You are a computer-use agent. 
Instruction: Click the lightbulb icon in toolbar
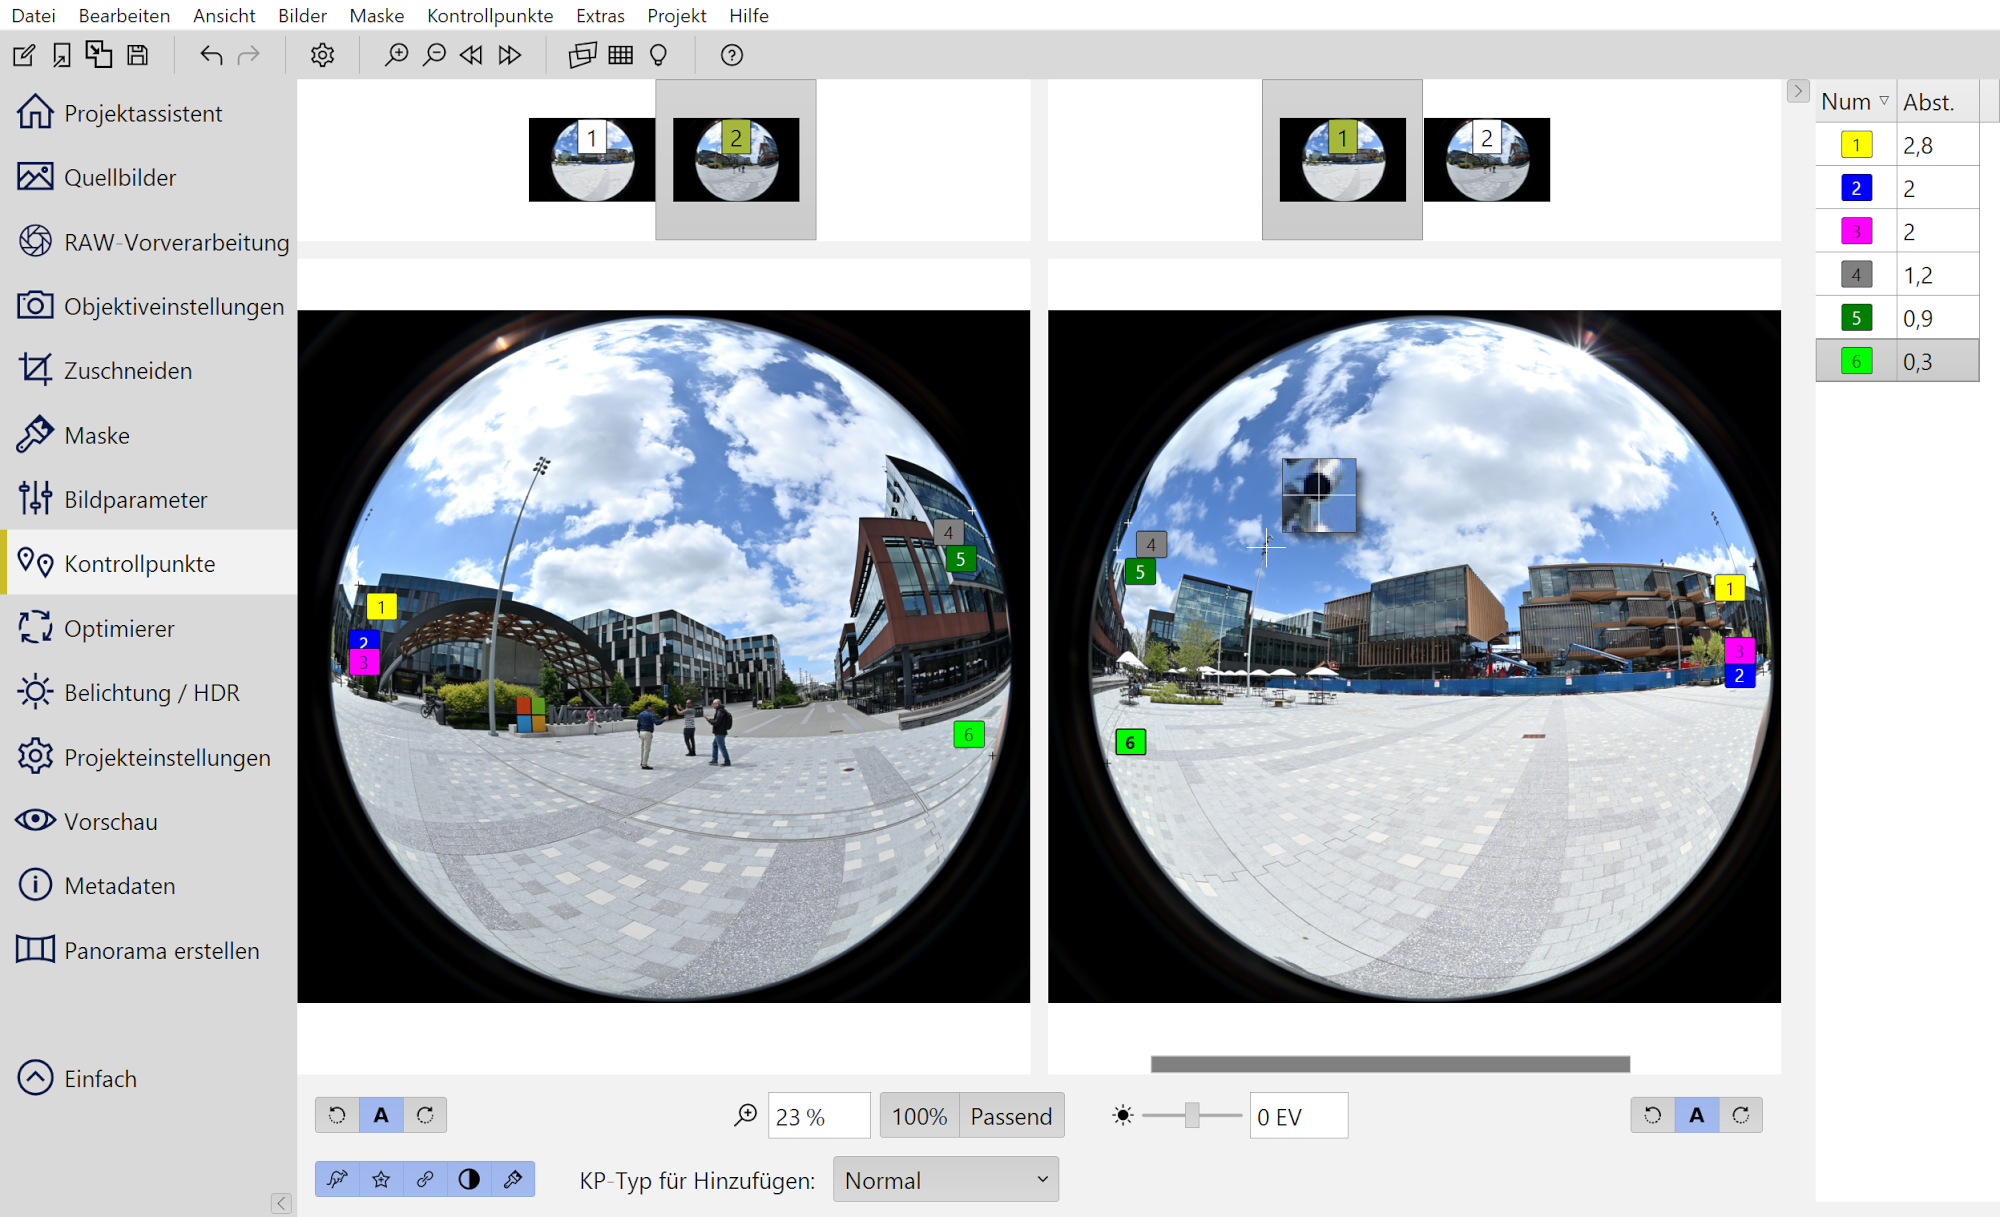click(x=658, y=55)
